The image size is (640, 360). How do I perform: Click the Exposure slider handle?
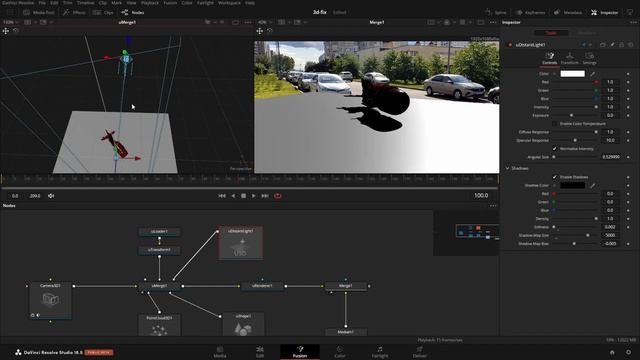point(571,116)
